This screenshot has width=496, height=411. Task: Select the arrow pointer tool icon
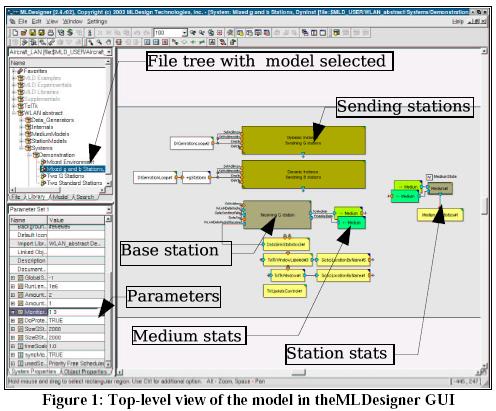(91, 42)
